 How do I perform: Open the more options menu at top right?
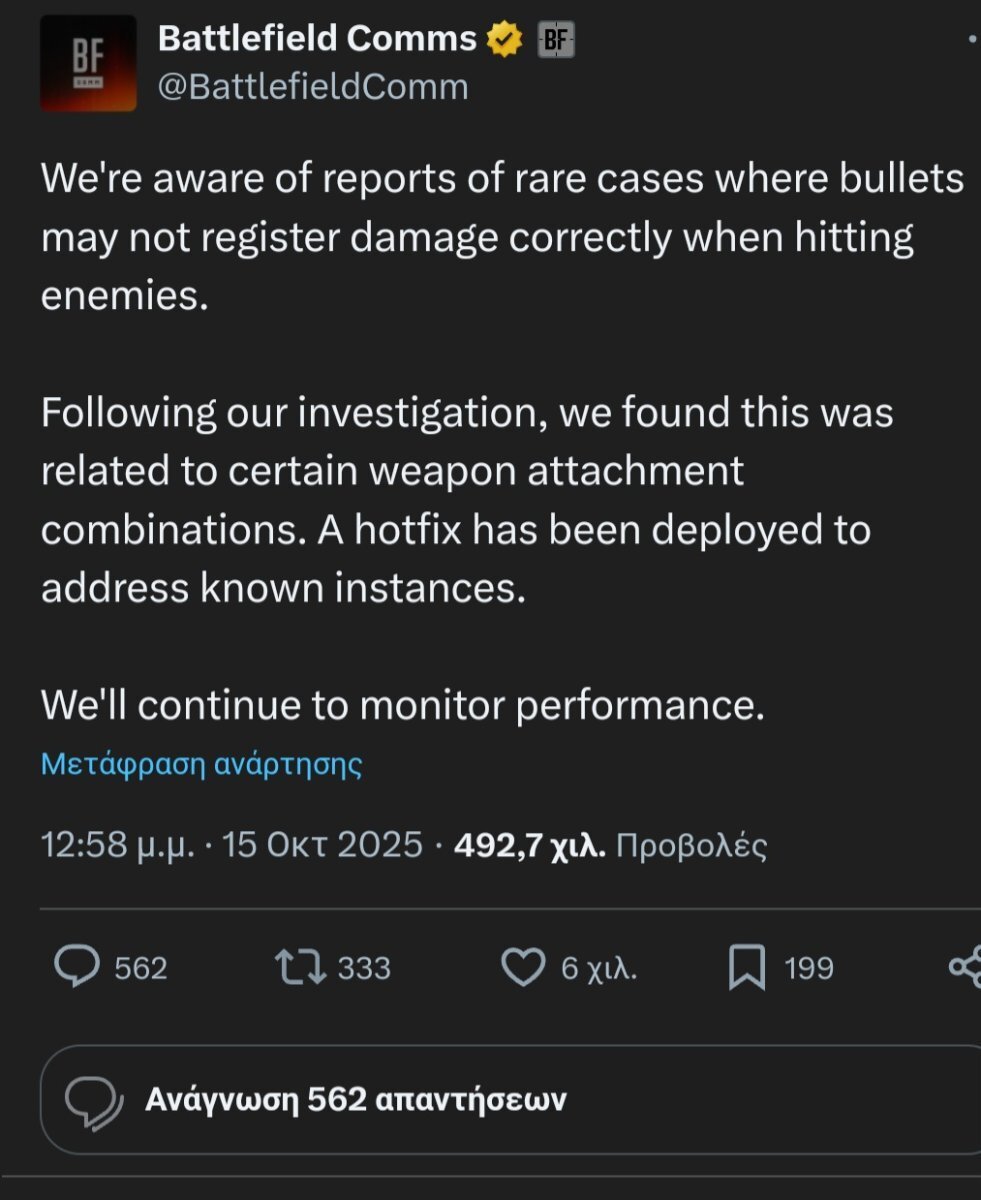[x=972, y=40]
